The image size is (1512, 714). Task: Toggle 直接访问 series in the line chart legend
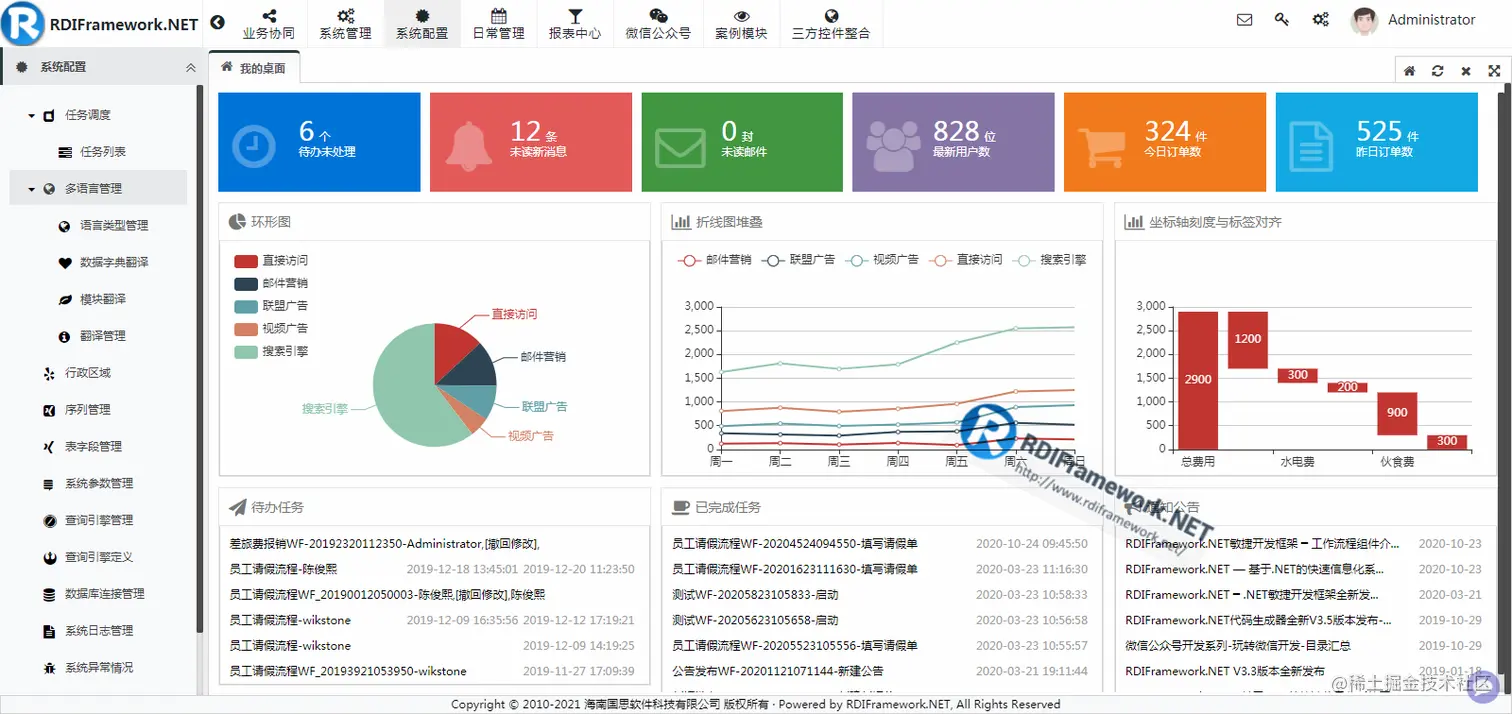(x=965, y=259)
